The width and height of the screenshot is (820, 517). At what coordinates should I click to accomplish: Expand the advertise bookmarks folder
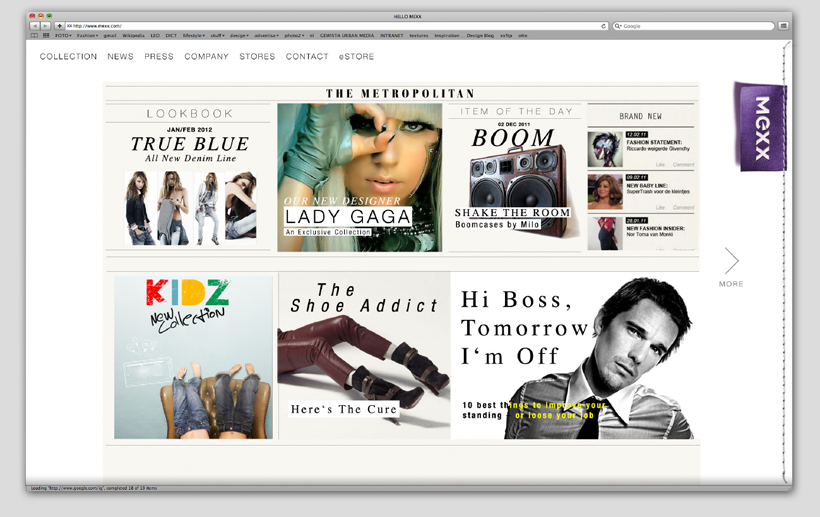(267, 36)
